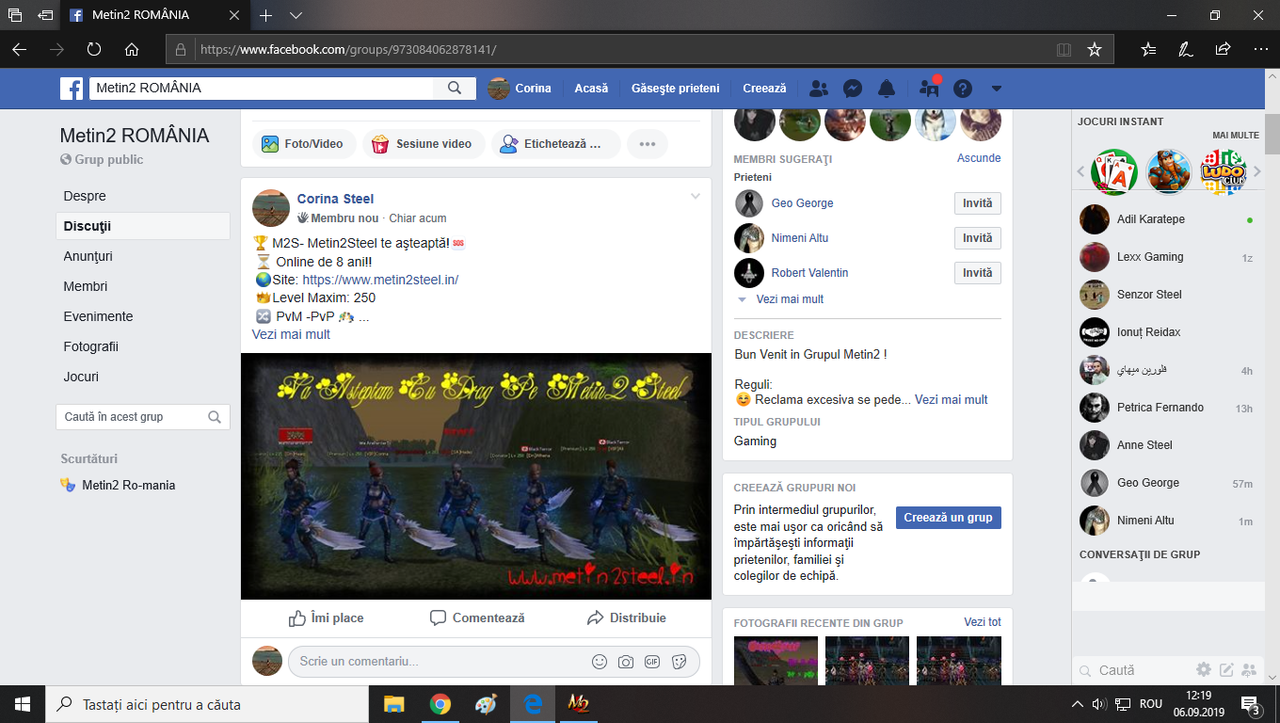1280x723 pixels.
Task: Open chat with Lexx Gaming
Action: point(1168,257)
